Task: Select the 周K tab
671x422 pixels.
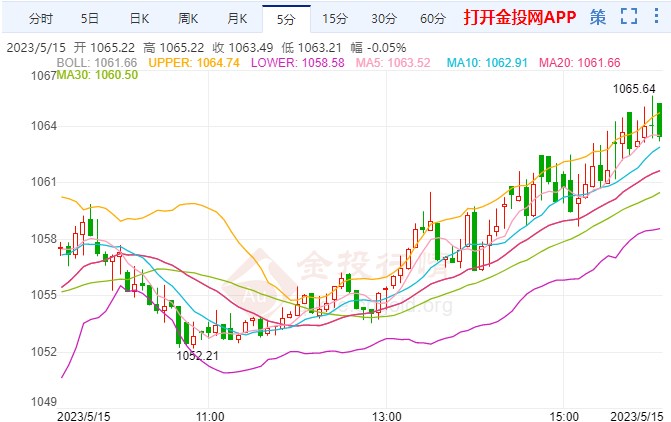Action: pyautogui.click(x=188, y=19)
